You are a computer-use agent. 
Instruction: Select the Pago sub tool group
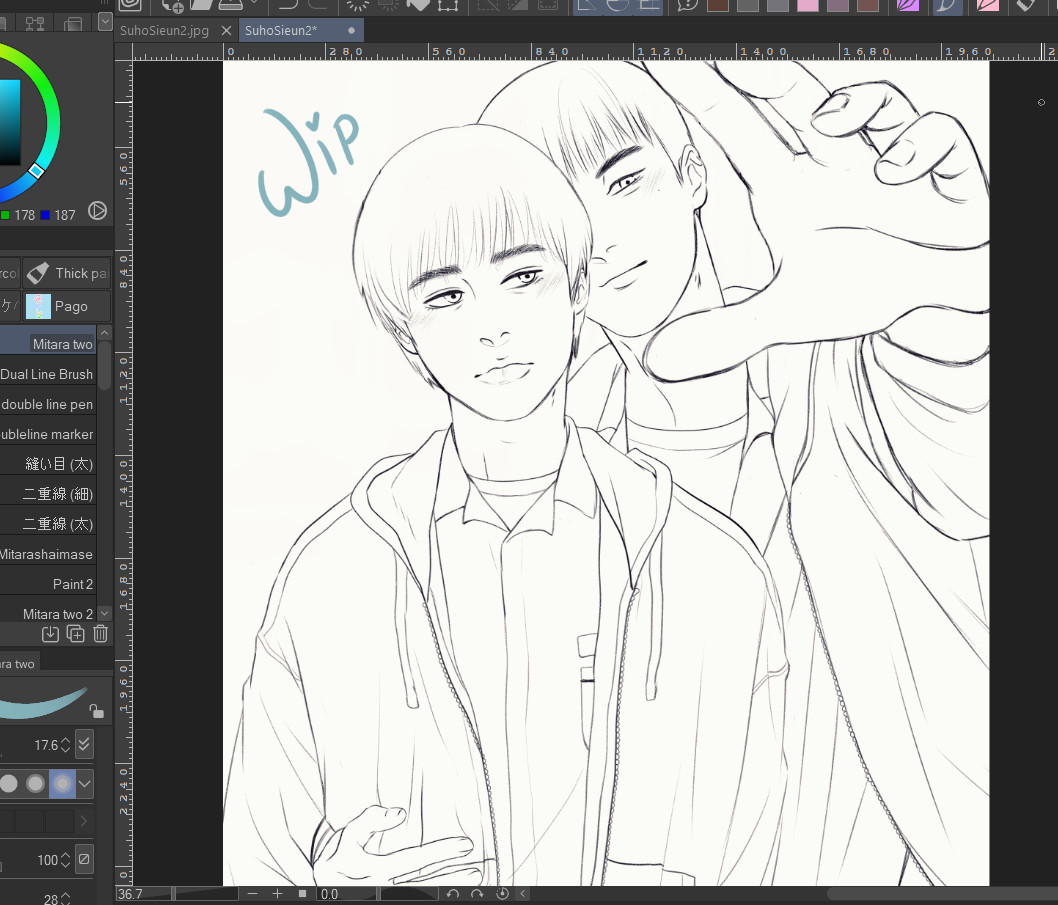pos(67,306)
